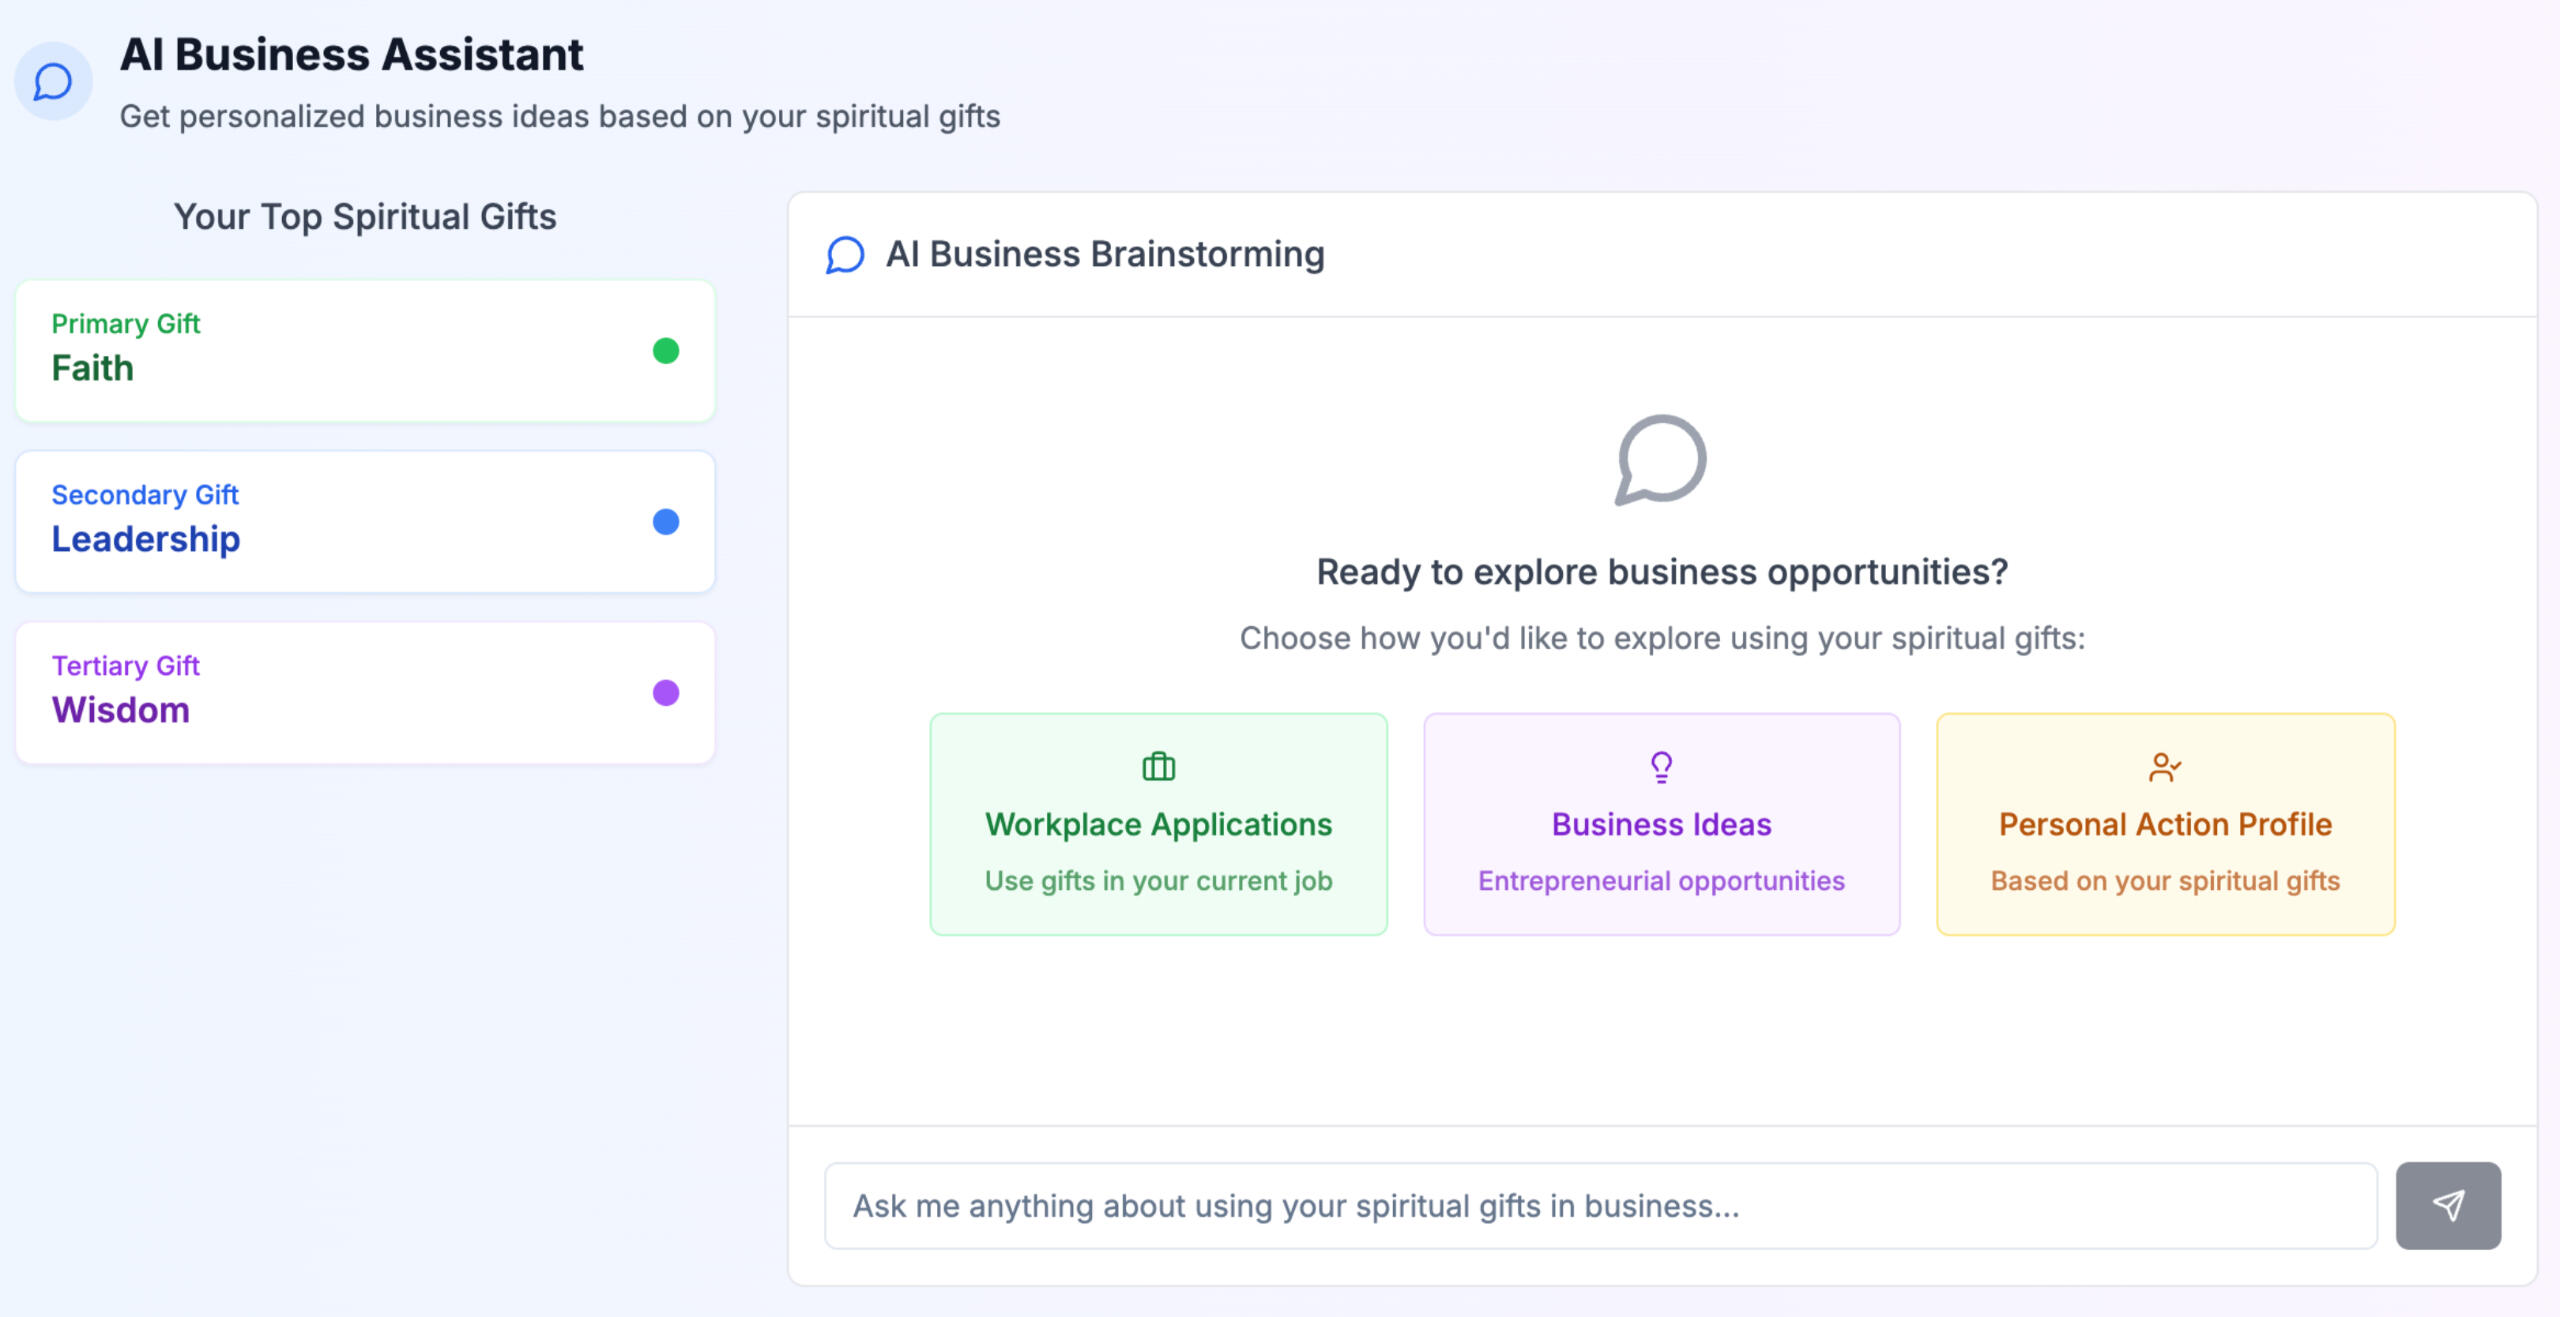The image size is (2560, 1317).
Task: Click the person-check icon for Personal Action Profile
Action: point(2164,767)
